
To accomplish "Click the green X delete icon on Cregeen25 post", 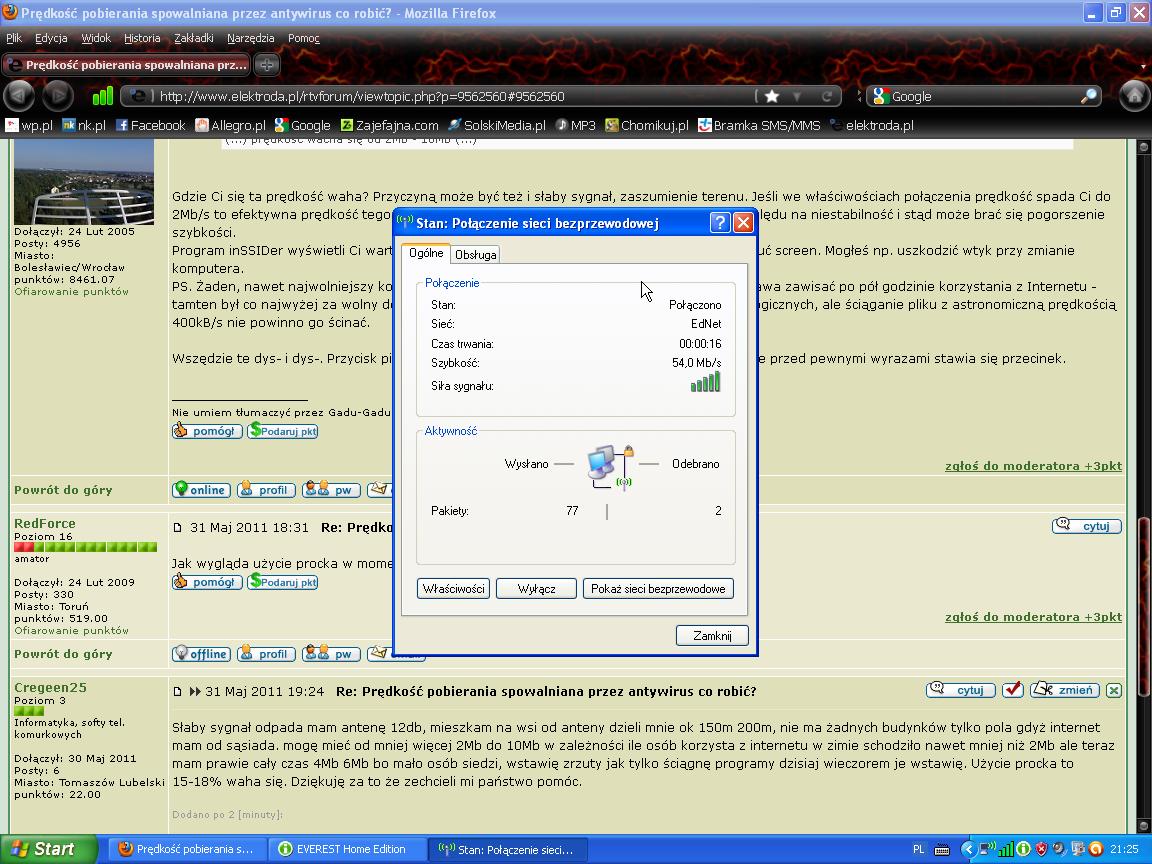I will tap(1114, 690).
